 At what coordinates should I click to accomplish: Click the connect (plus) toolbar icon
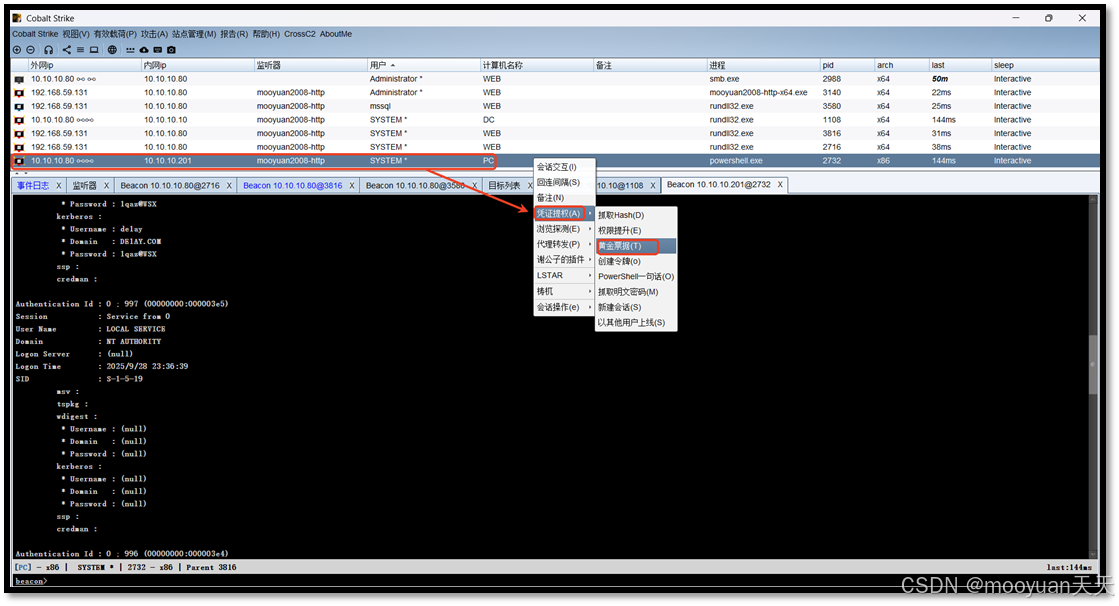(17, 50)
